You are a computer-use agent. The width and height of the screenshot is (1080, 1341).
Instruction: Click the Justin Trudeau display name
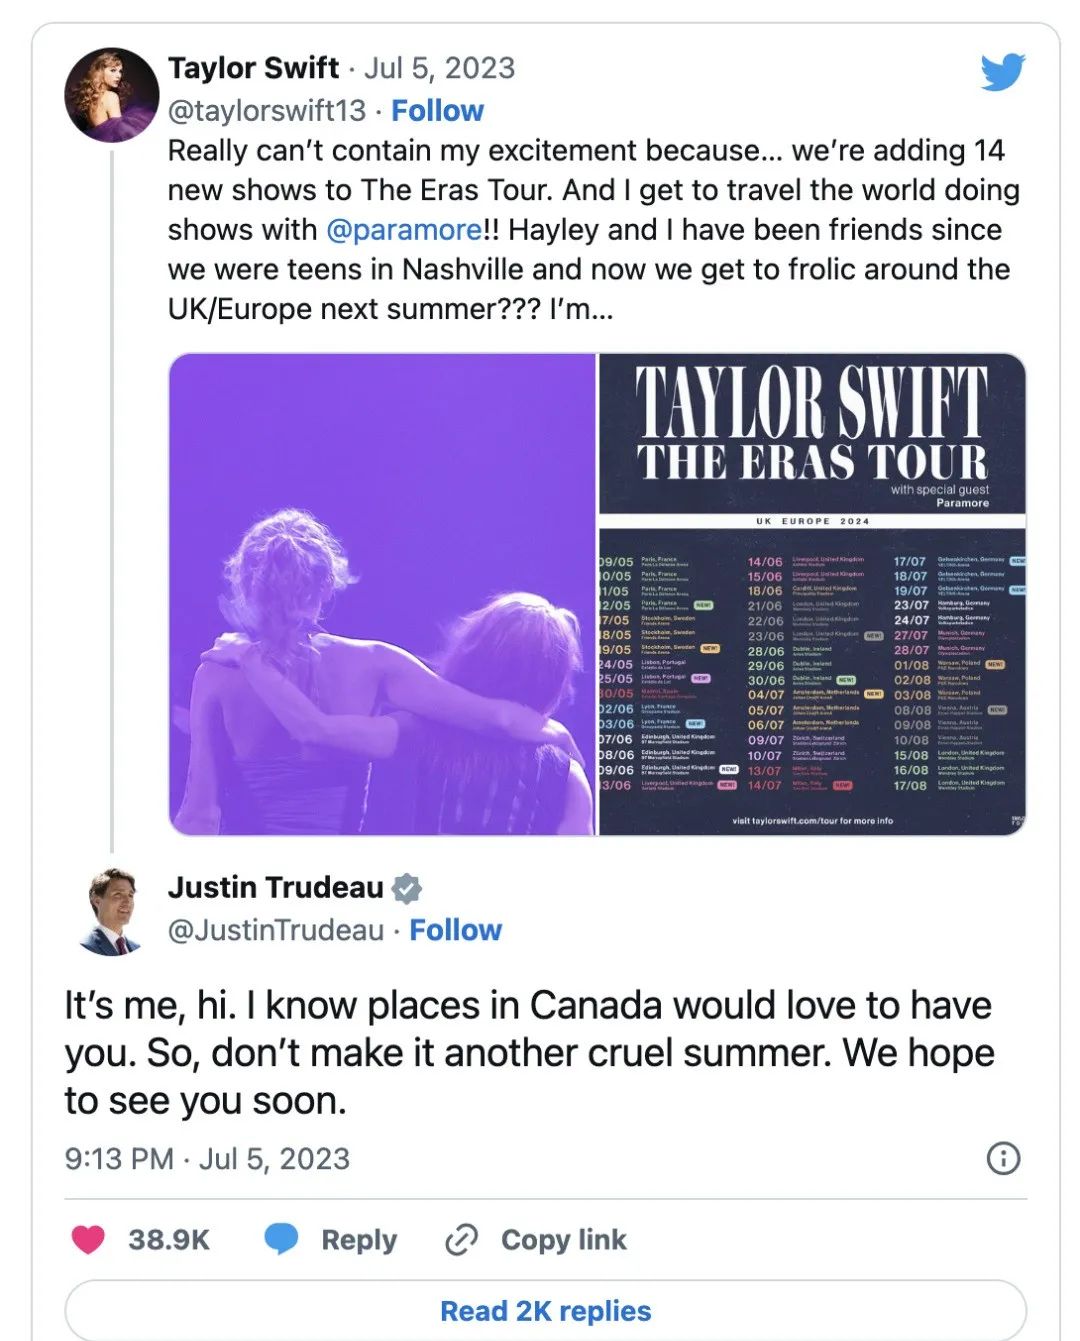275,888
